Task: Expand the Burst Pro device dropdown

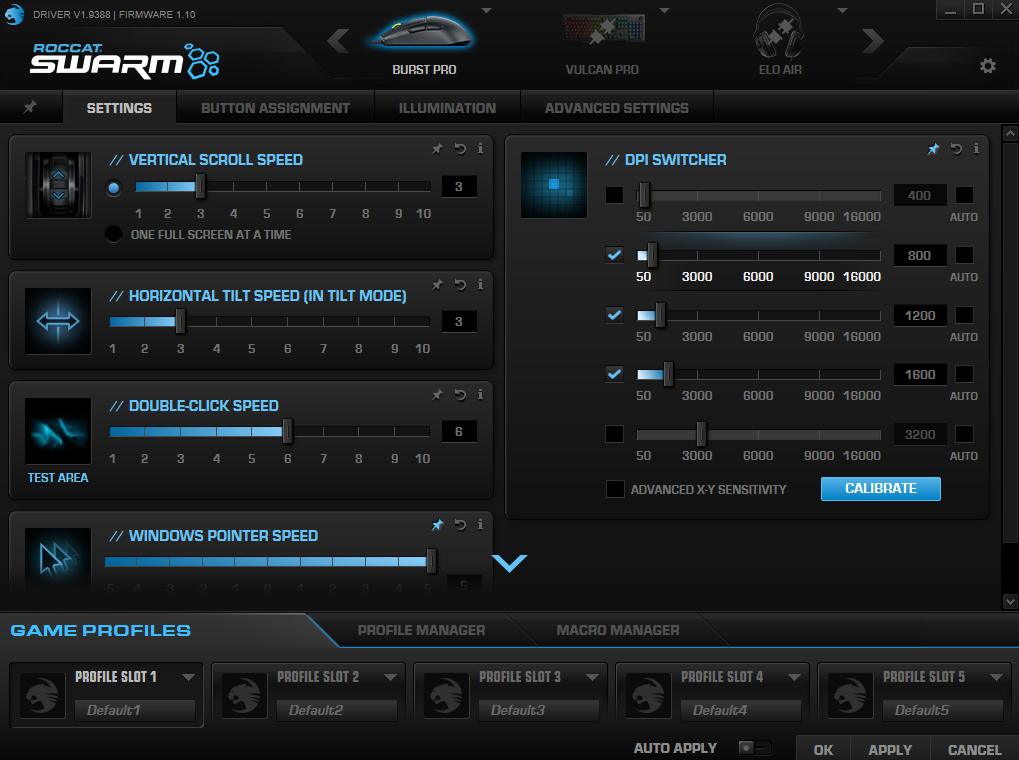Action: tap(486, 10)
